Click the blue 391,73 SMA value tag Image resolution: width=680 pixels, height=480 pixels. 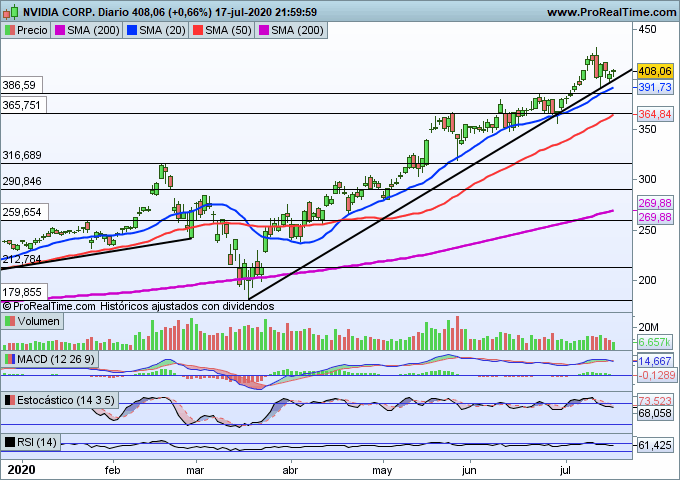click(655, 87)
